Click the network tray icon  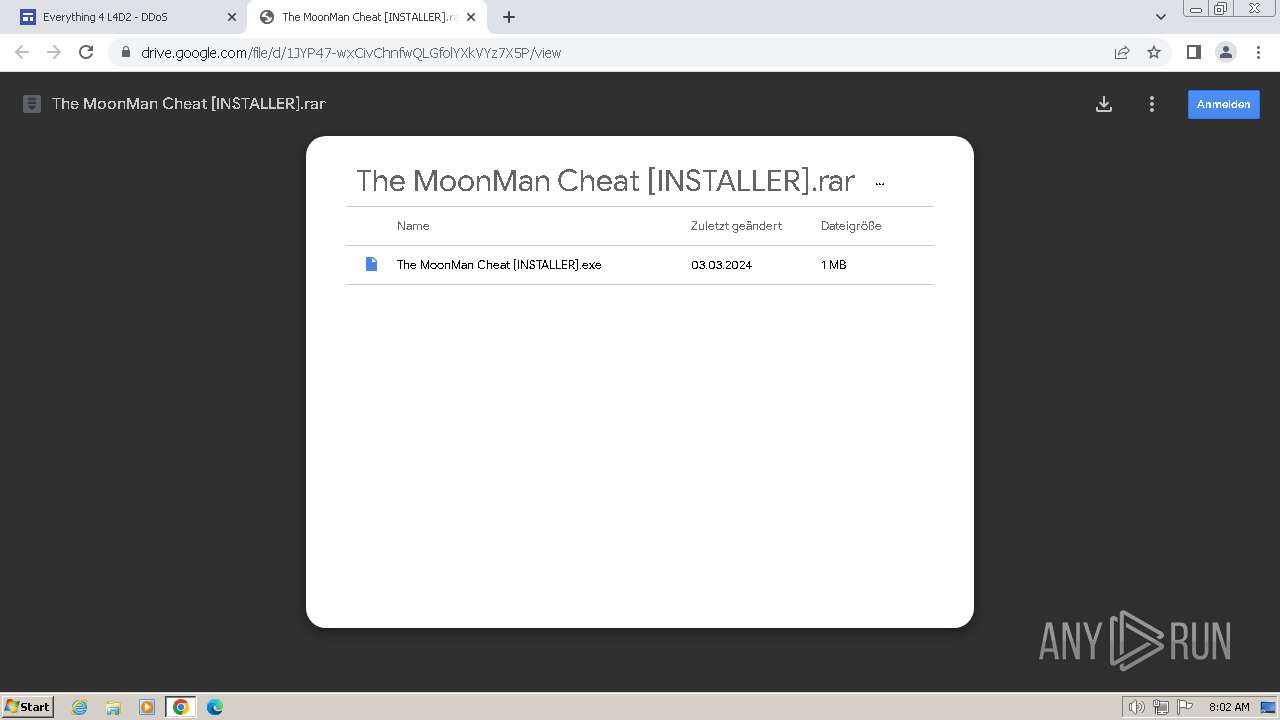[x=1161, y=707]
